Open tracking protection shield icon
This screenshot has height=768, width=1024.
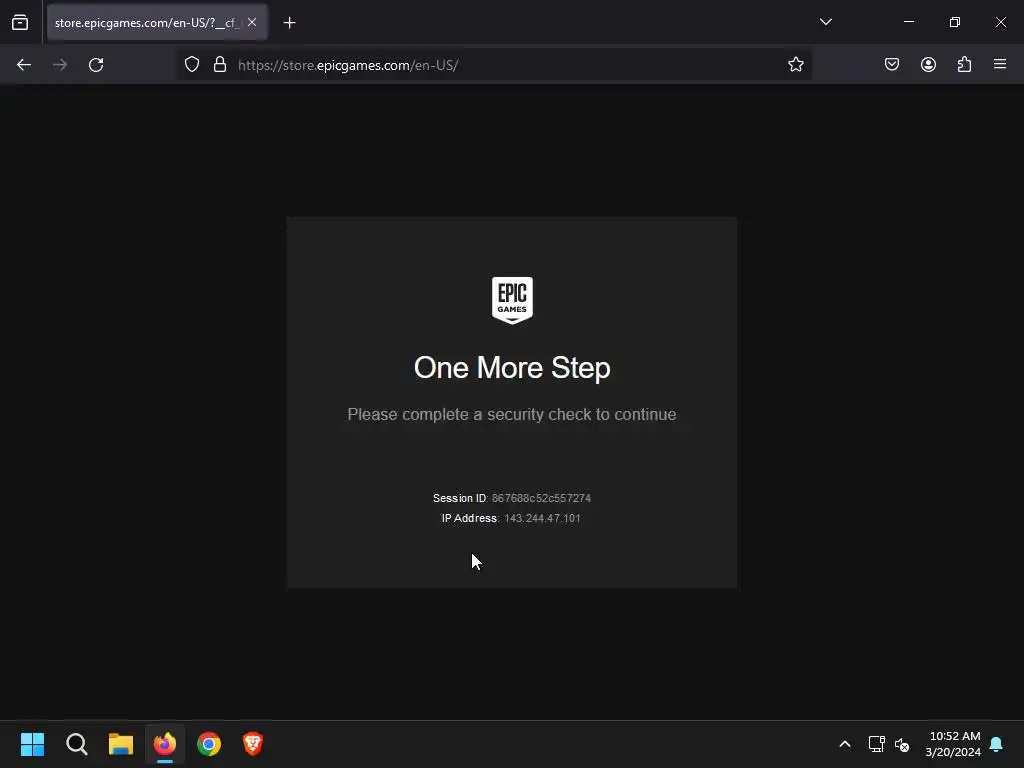coord(192,65)
